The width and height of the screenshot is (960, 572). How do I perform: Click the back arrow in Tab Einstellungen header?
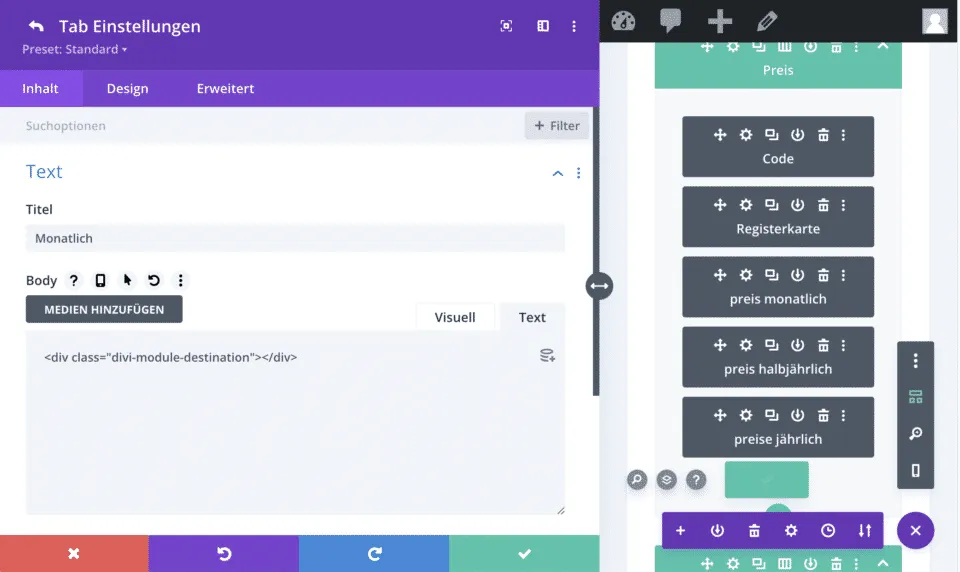pyautogui.click(x=36, y=26)
